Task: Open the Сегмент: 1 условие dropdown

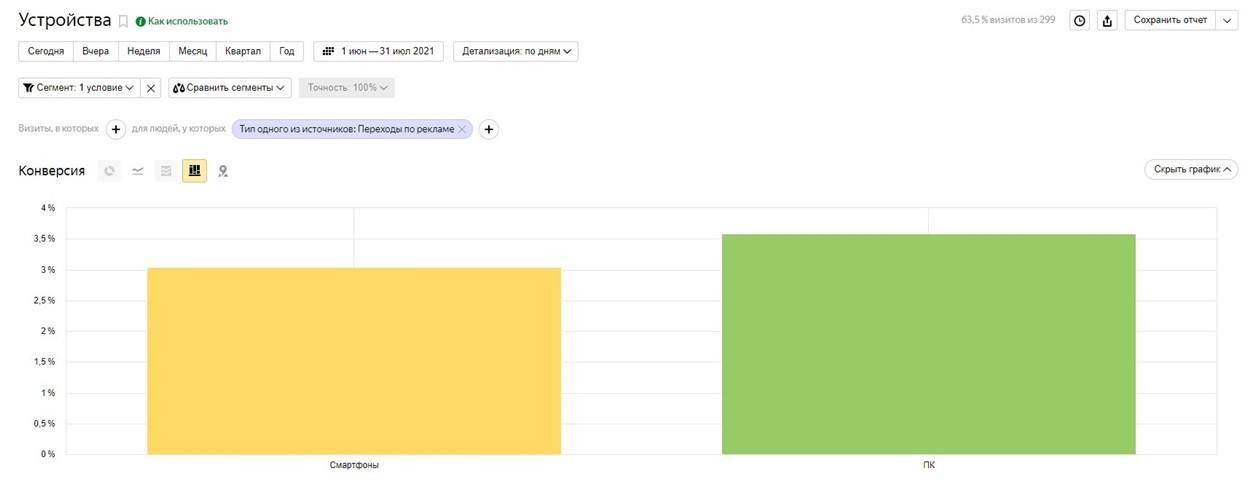Action: (x=79, y=88)
